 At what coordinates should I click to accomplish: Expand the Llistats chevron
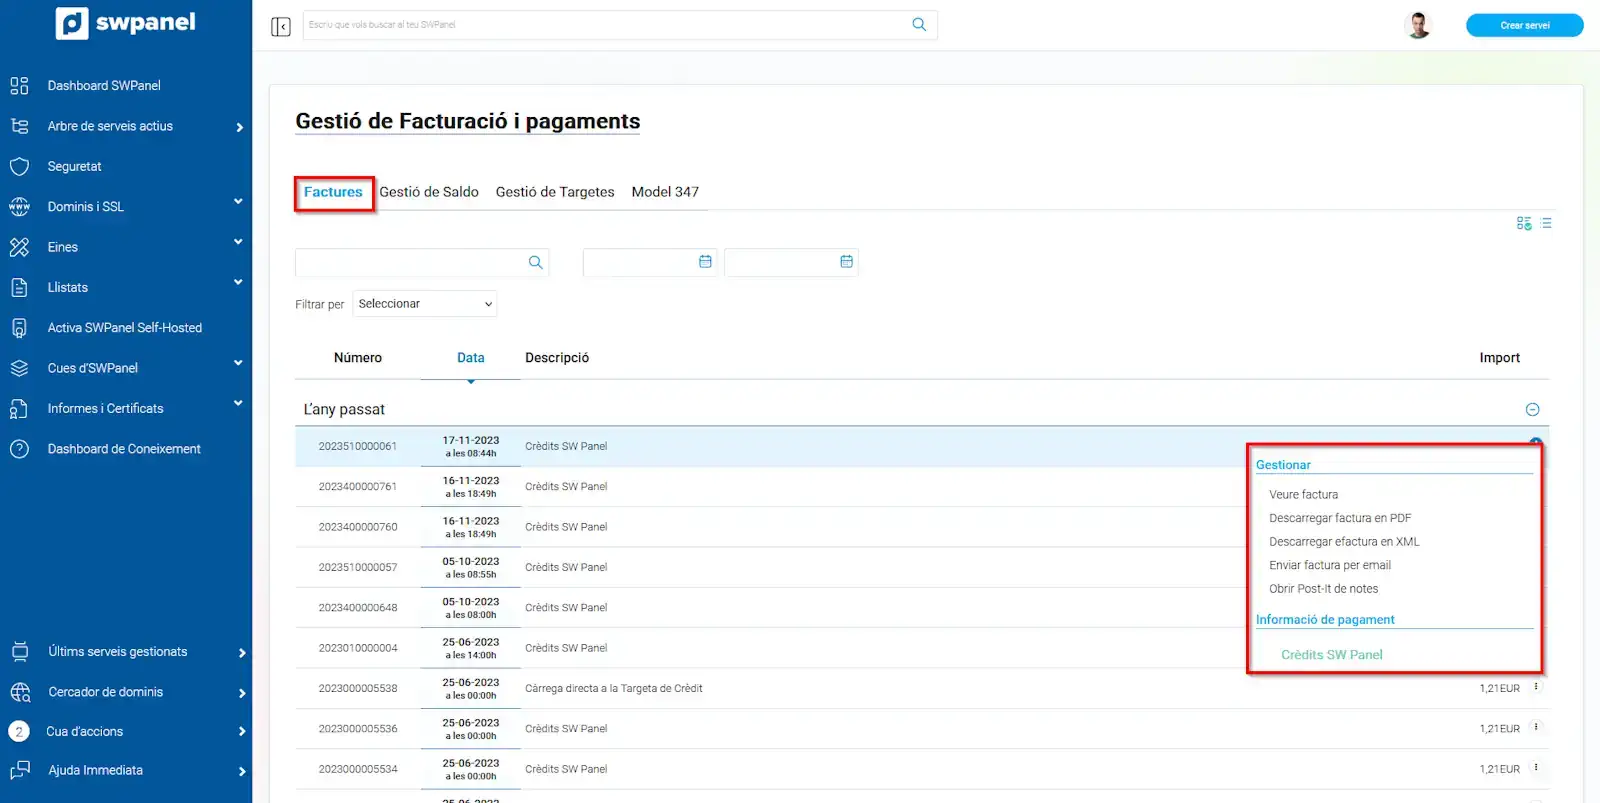(x=238, y=283)
